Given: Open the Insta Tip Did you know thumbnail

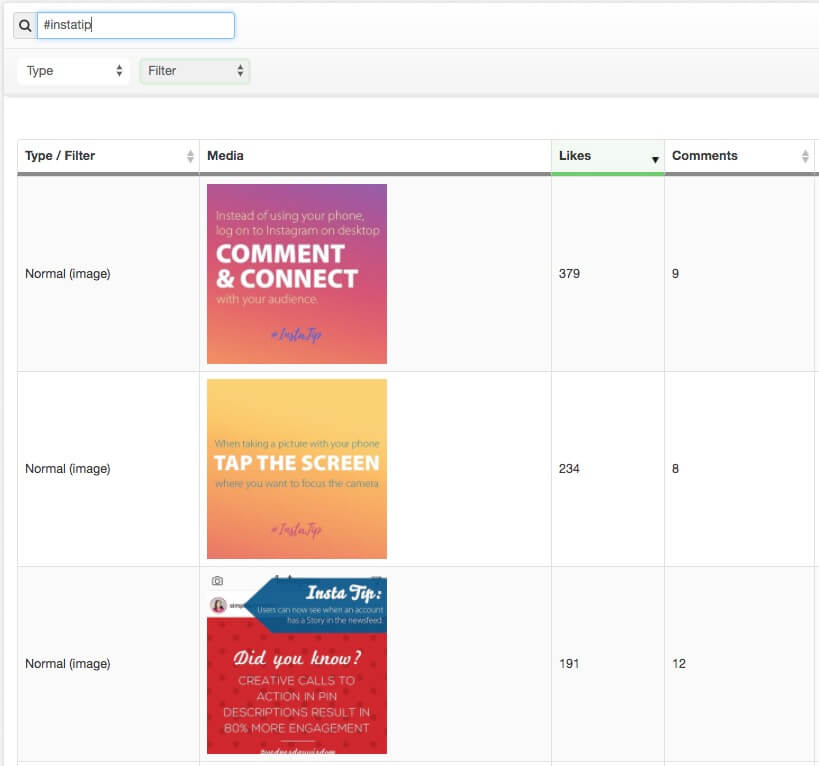Looking at the screenshot, I should click(x=297, y=664).
